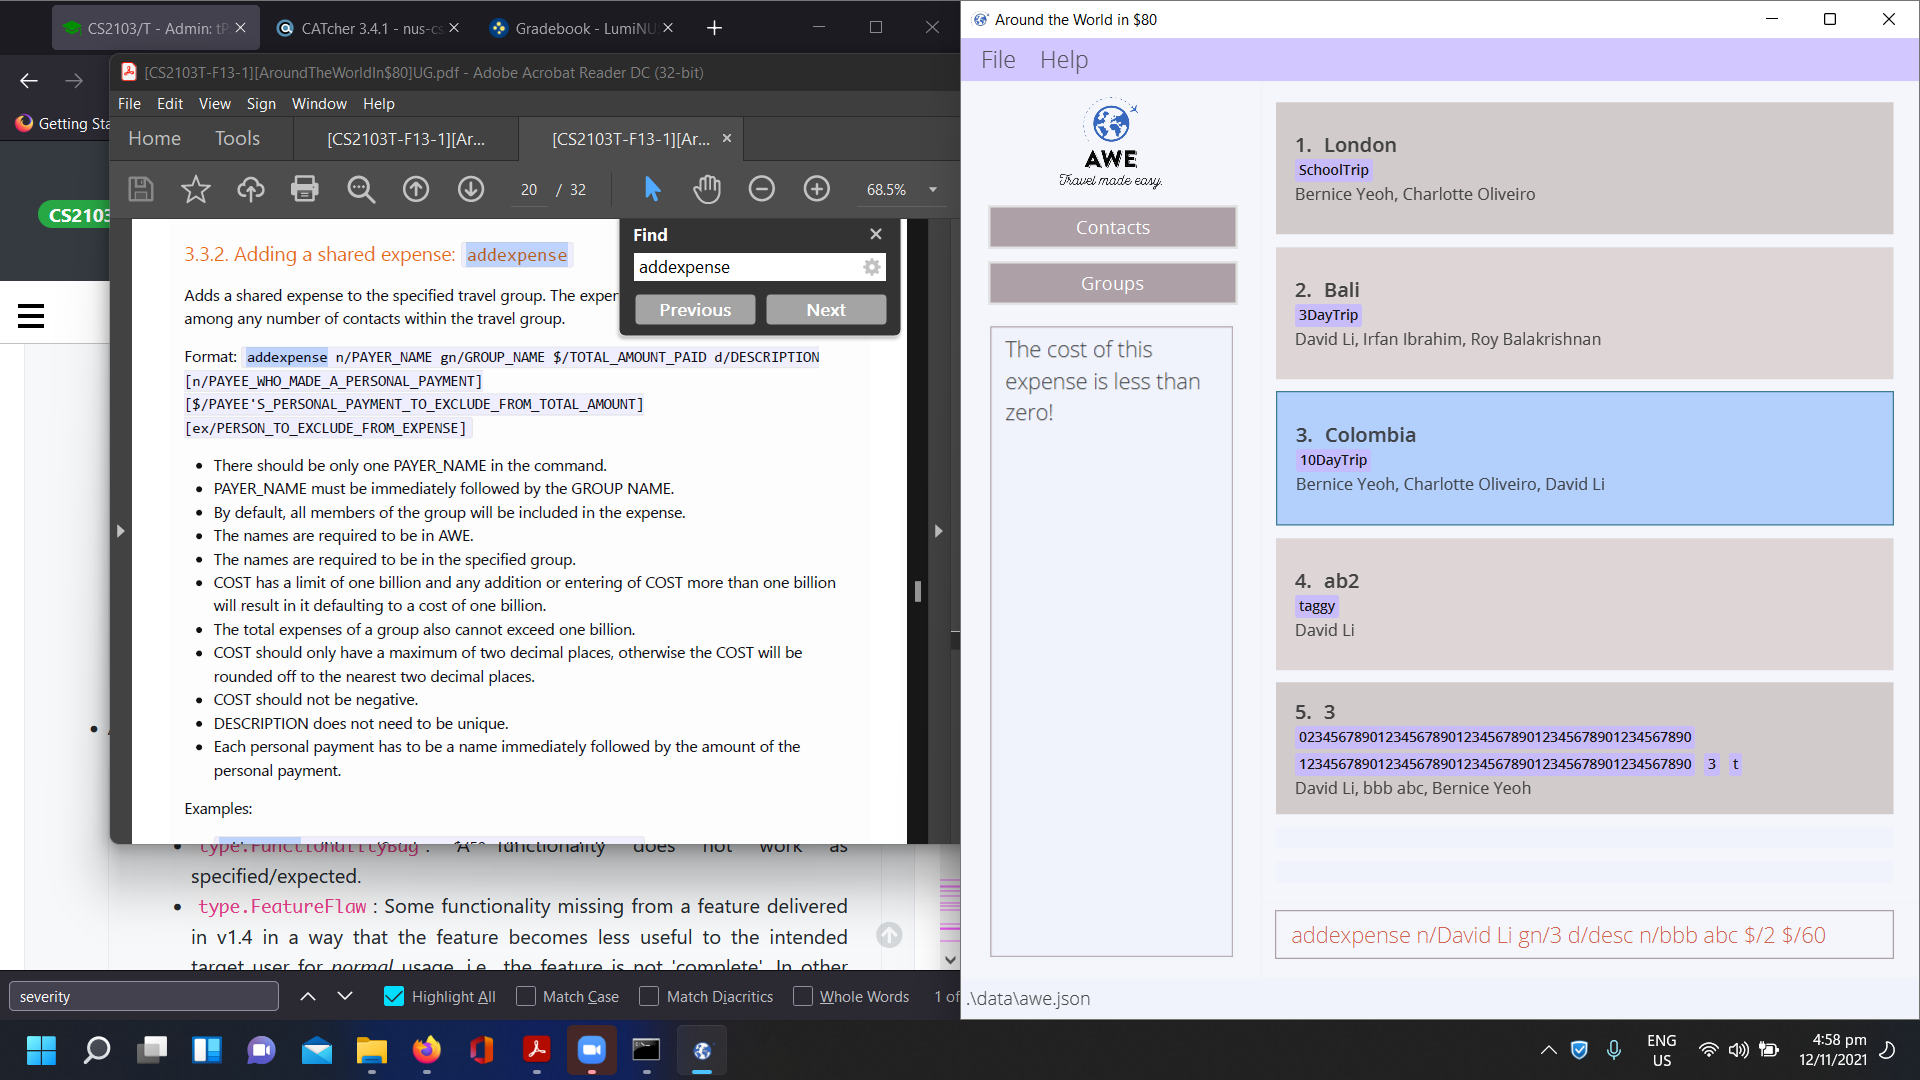This screenshot has width=1920, height=1080.
Task: Open the AWE Help menu
Action: [x=1063, y=60]
